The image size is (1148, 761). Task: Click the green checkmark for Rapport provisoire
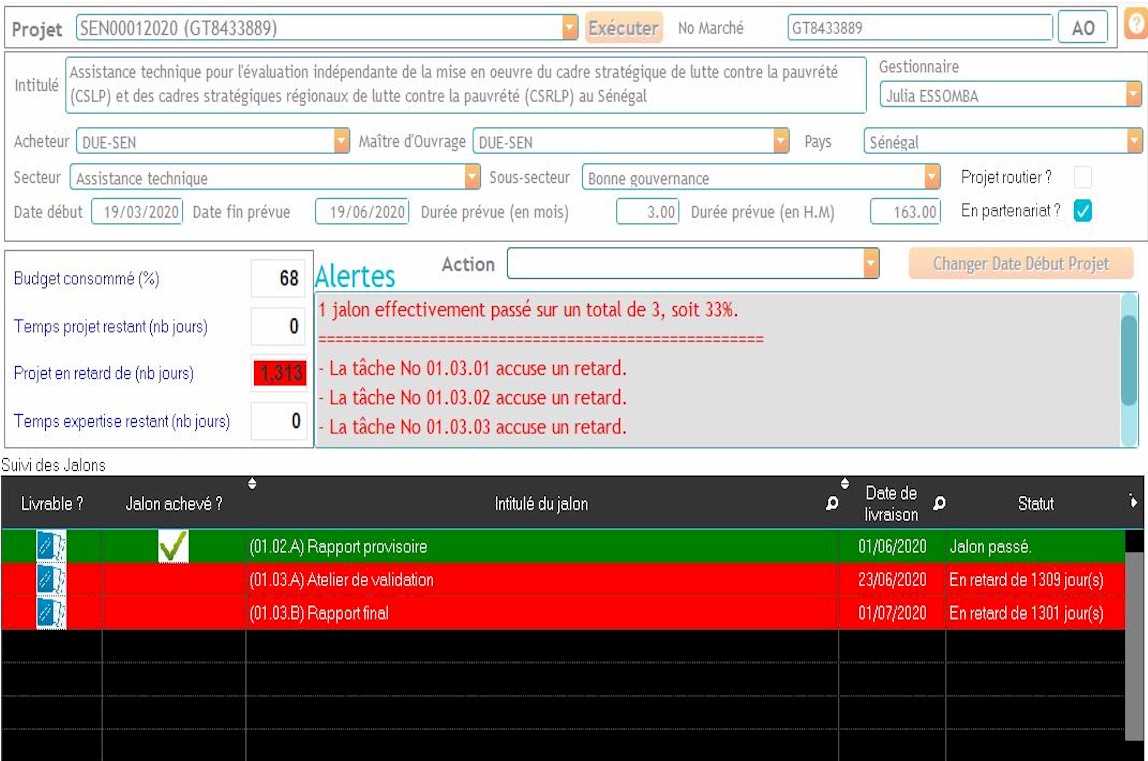[173, 547]
